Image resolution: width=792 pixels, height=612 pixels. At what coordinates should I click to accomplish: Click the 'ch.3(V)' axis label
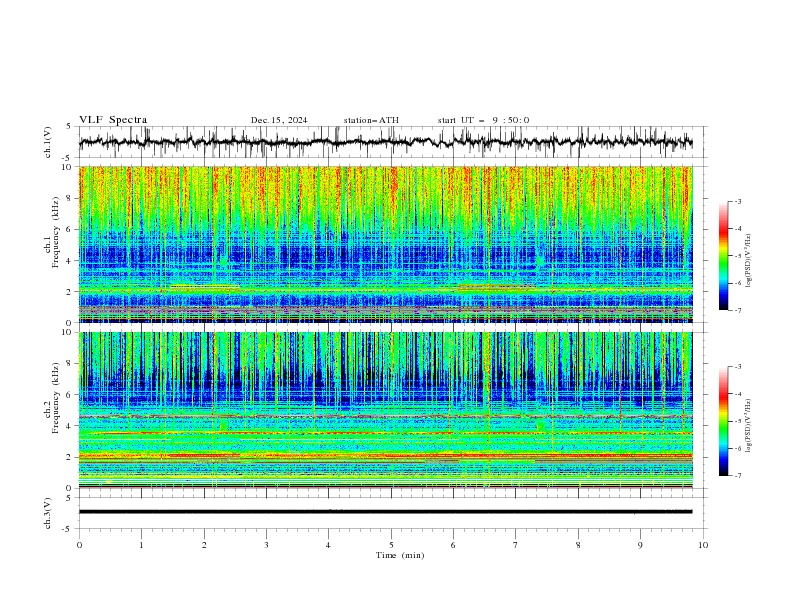pos(48,513)
